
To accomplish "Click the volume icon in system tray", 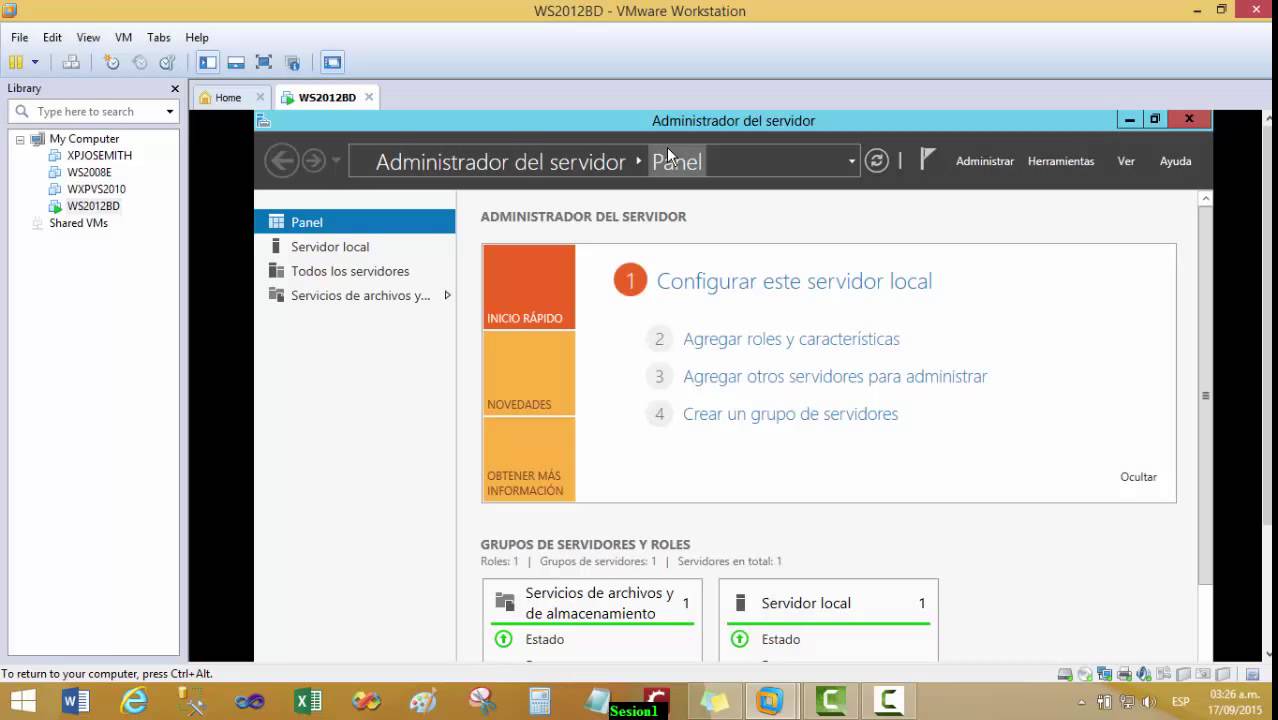I will click(x=1149, y=701).
